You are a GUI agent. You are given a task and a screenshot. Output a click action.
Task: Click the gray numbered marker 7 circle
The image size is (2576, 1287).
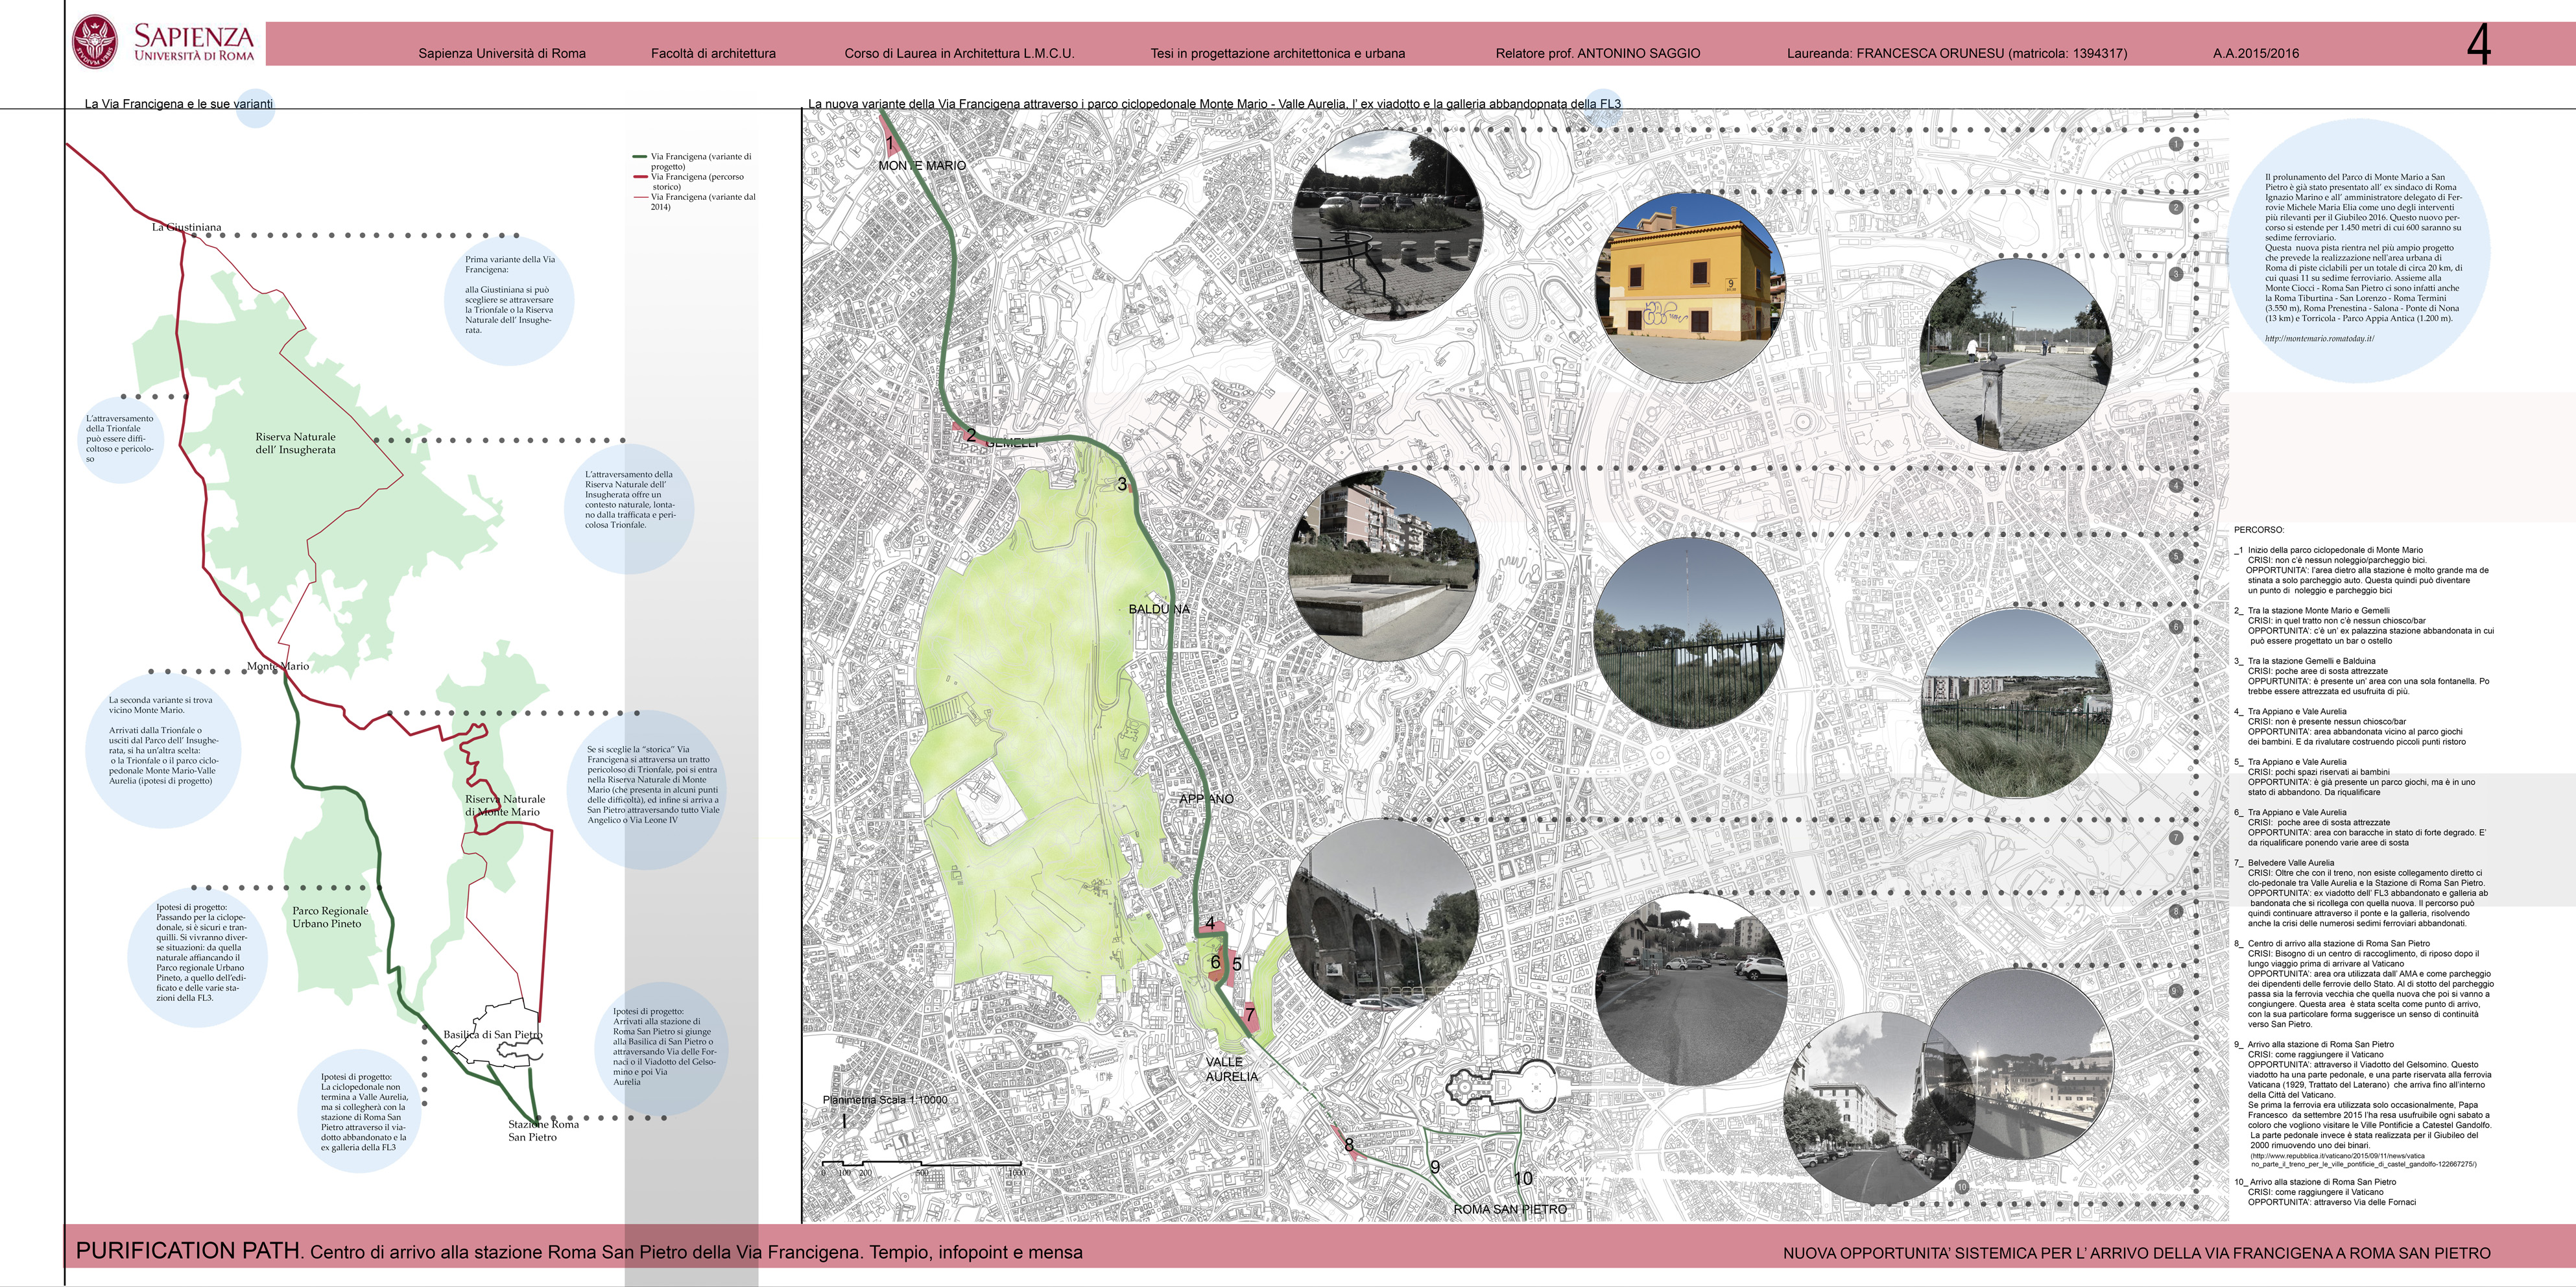coord(2175,838)
